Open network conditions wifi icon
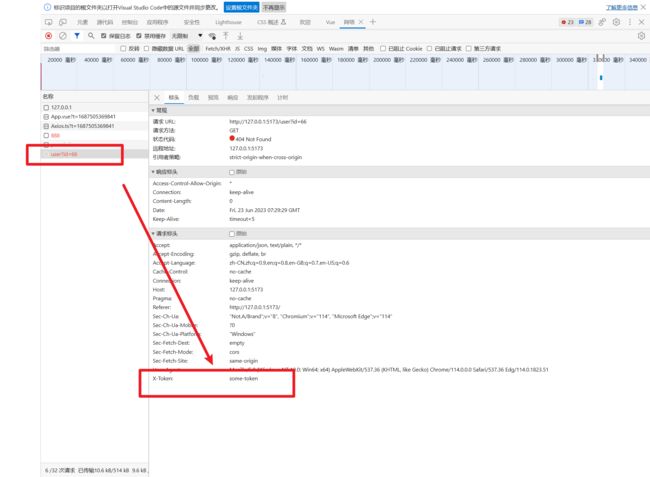The height and width of the screenshot is (477, 650). pyautogui.click(x=212, y=36)
